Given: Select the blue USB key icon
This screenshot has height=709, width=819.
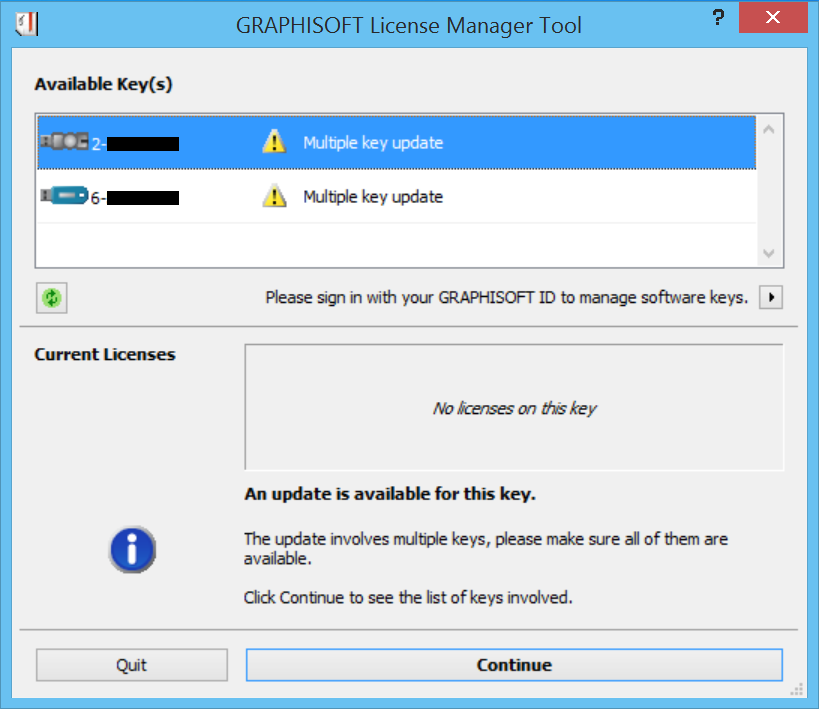Looking at the screenshot, I should [65, 196].
